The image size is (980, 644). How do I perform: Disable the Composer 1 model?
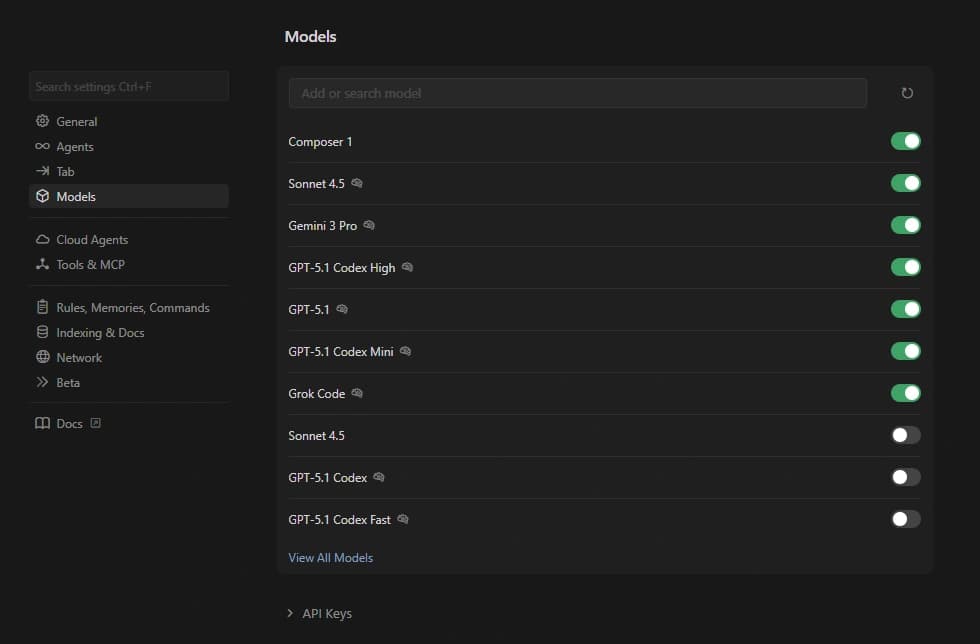pos(905,141)
